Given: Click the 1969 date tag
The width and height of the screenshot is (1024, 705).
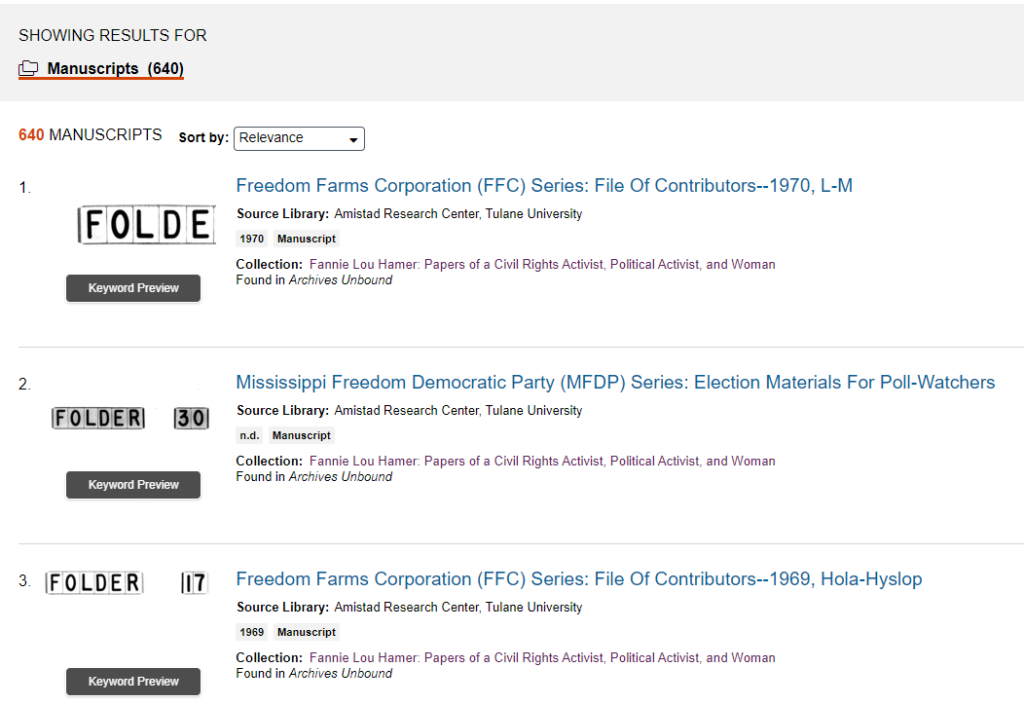Looking at the screenshot, I should click(x=252, y=633).
